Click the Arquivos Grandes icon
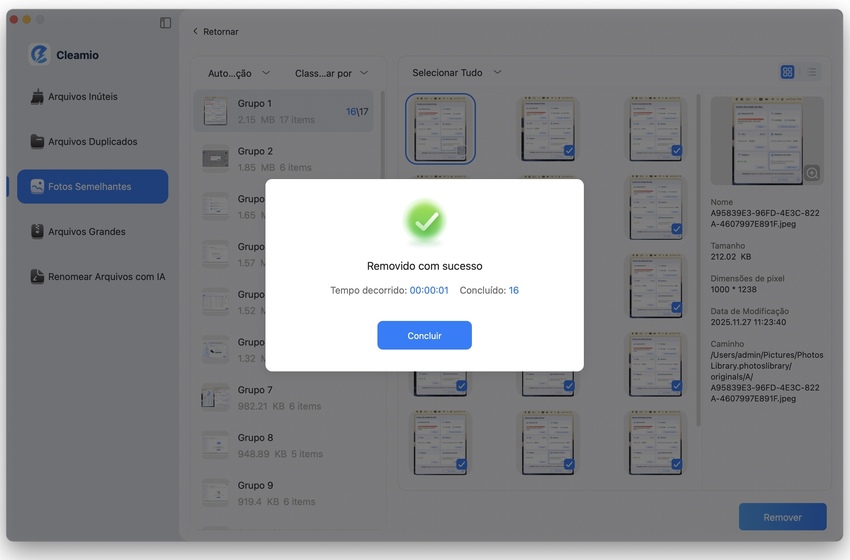Screen dimensions: 850x560 coord(38,232)
